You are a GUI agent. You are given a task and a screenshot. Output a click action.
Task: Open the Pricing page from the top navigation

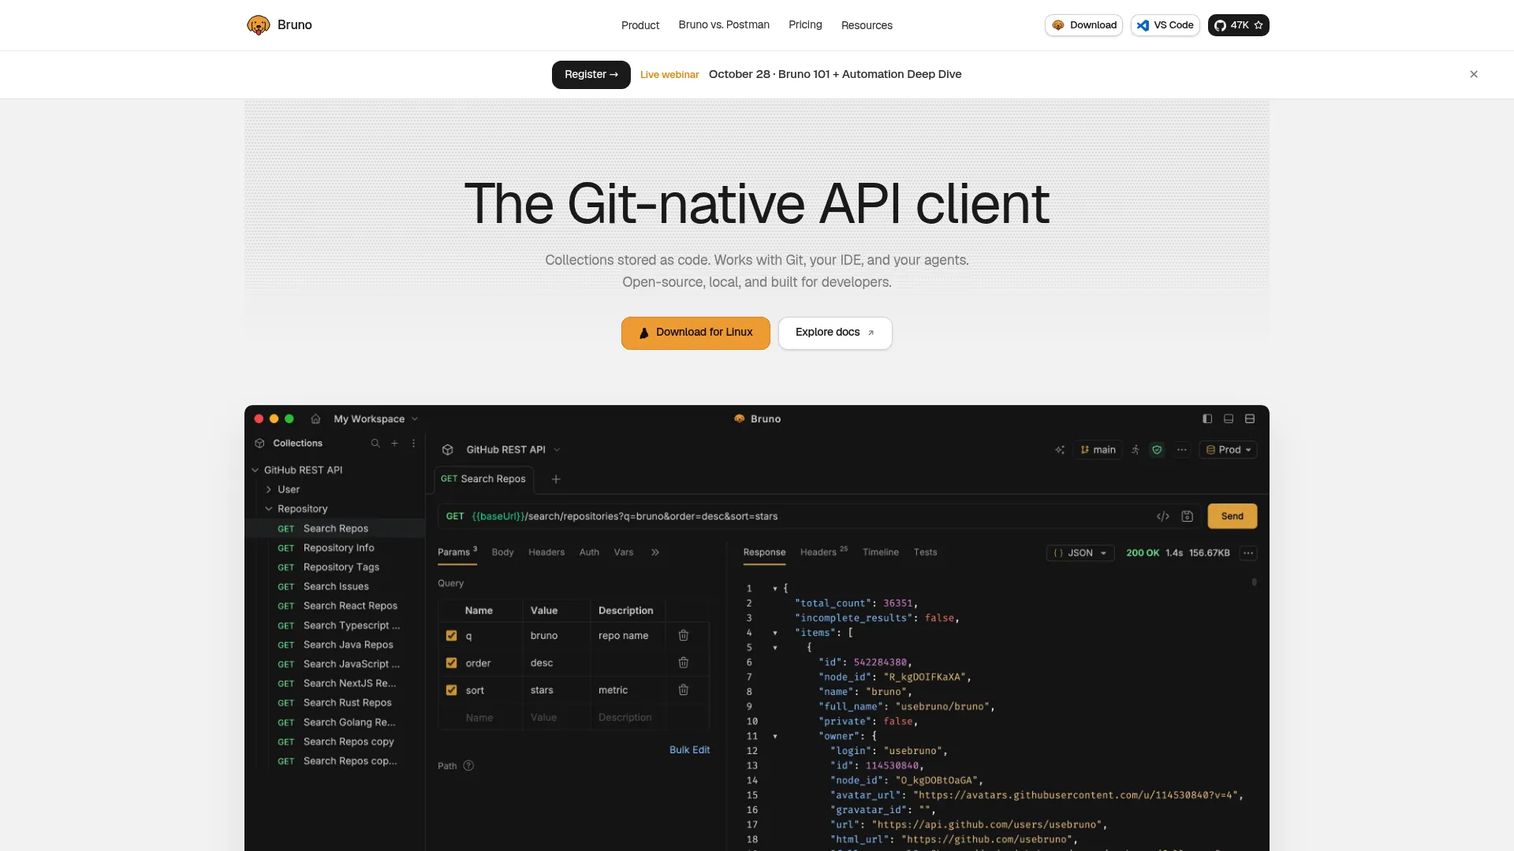pos(805,25)
